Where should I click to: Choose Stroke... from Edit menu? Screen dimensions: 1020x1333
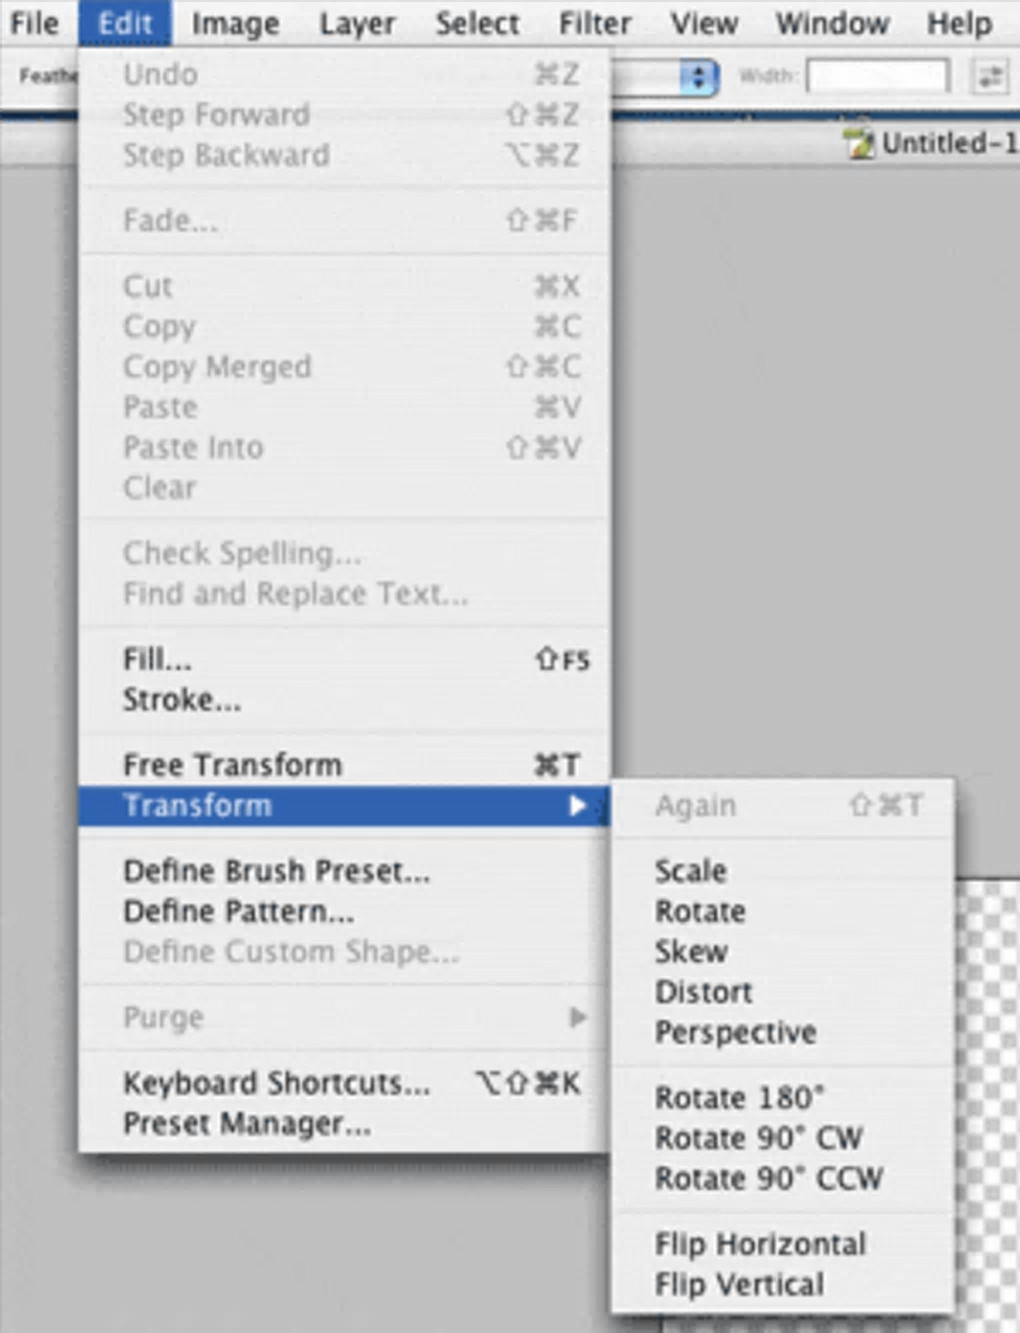(x=181, y=700)
